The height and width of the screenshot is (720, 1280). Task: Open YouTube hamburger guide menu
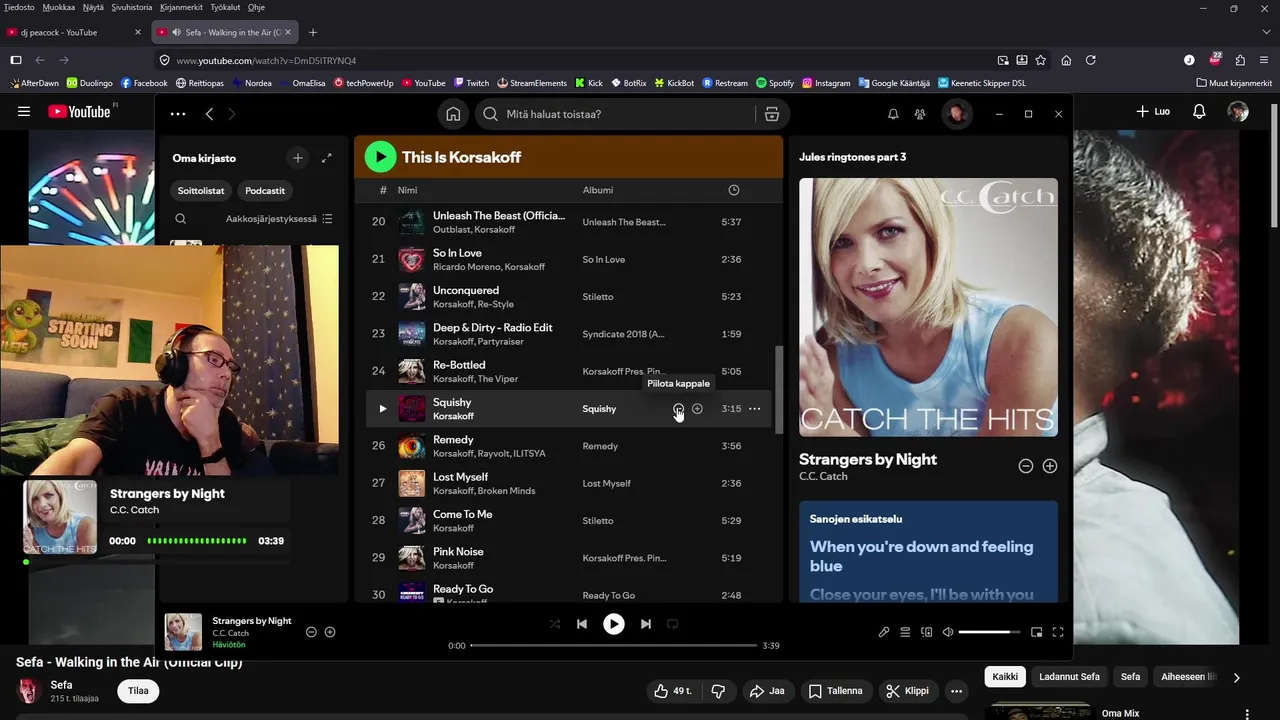tap(24, 112)
